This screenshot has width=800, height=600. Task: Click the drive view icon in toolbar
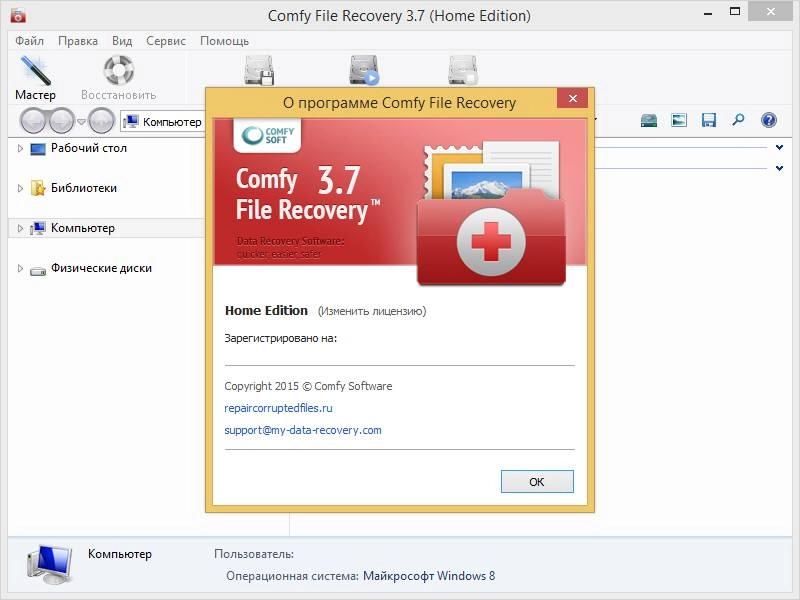click(x=649, y=120)
